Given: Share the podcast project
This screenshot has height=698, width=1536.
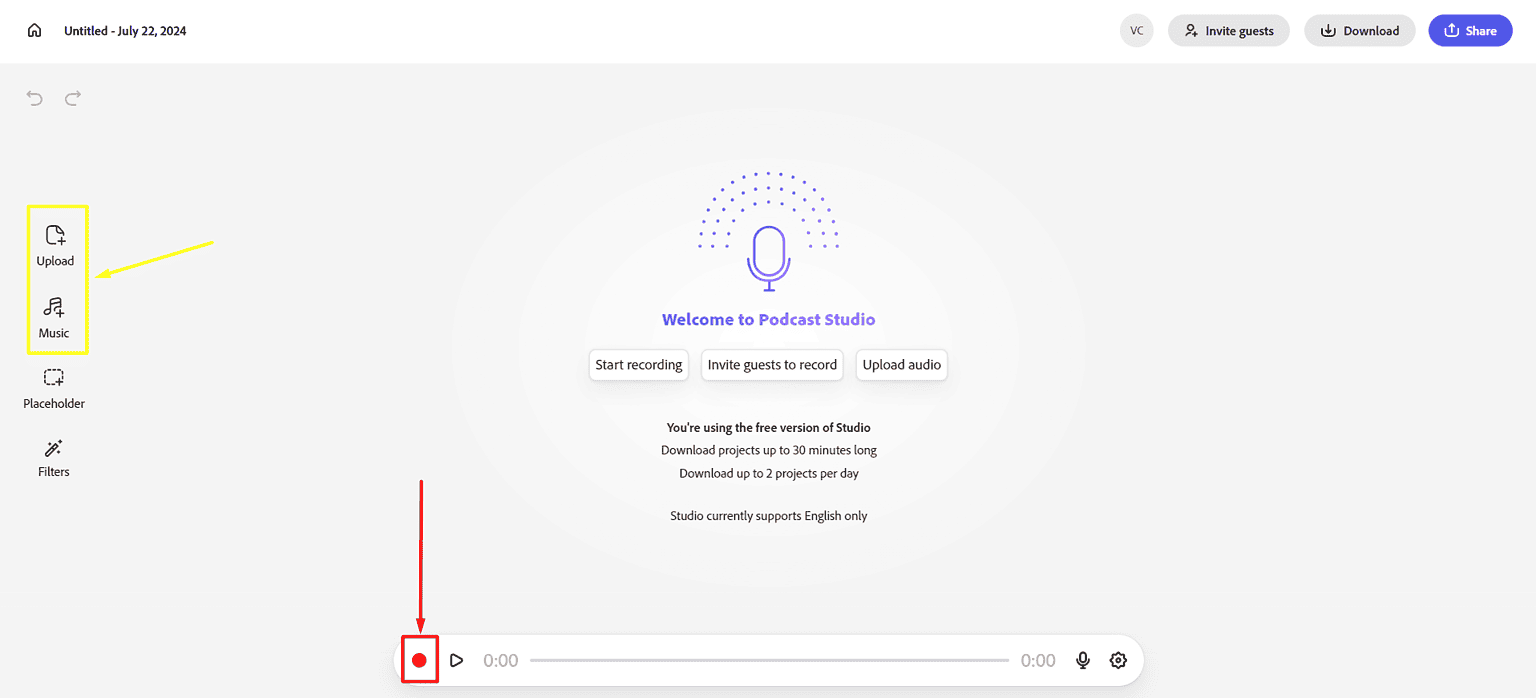Looking at the screenshot, I should [1470, 30].
